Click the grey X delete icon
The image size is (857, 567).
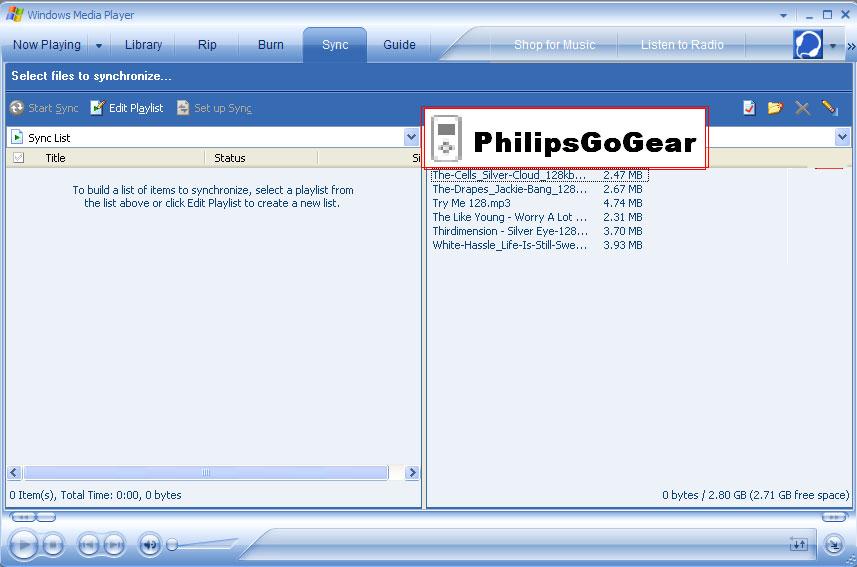point(802,108)
